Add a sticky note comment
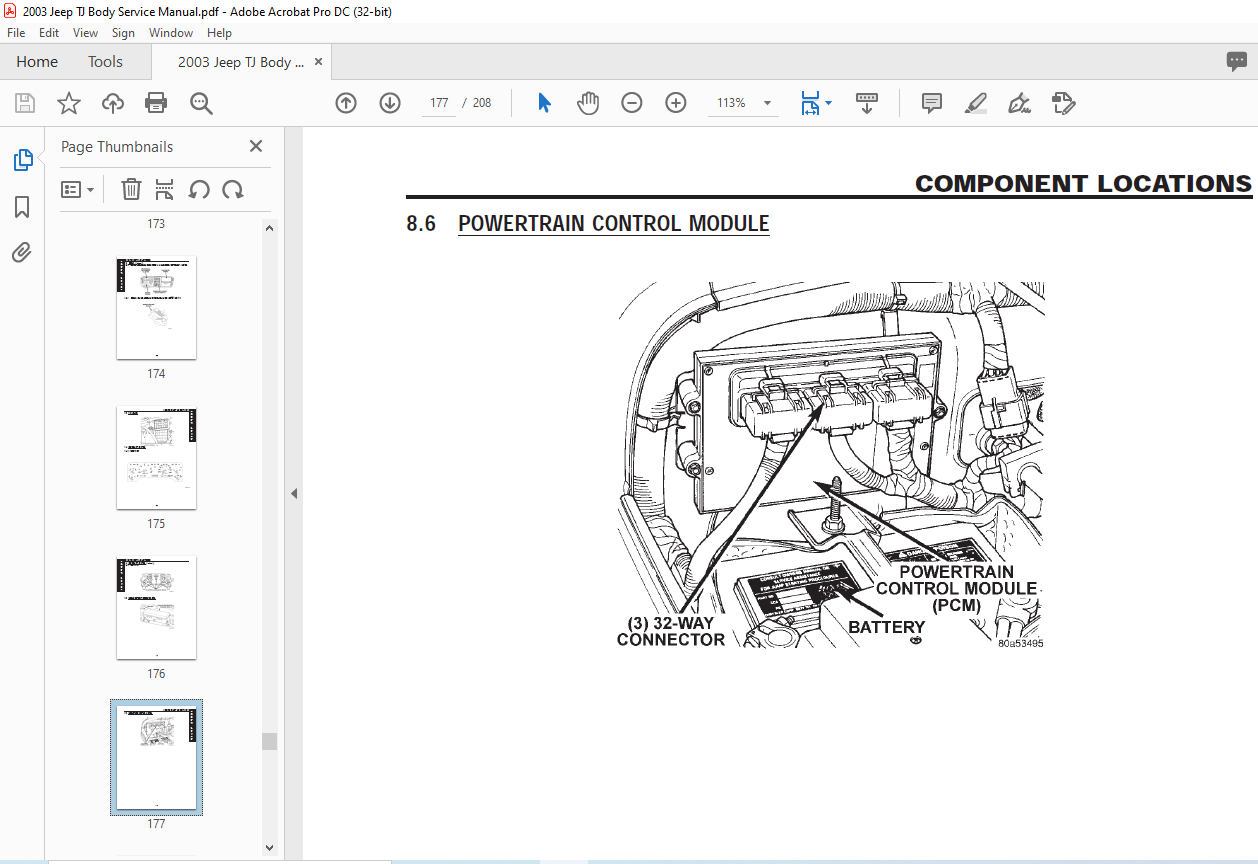This screenshot has height=864, width=1258. [932, 103]
